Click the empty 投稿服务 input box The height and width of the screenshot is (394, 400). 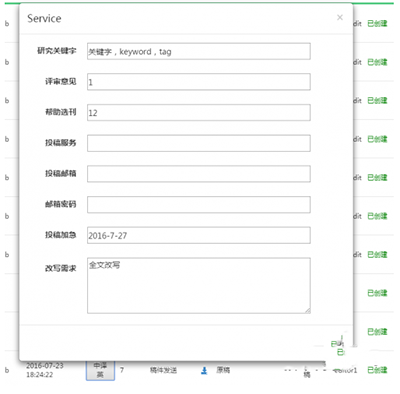pyautogui.click(x=199, y=143)
